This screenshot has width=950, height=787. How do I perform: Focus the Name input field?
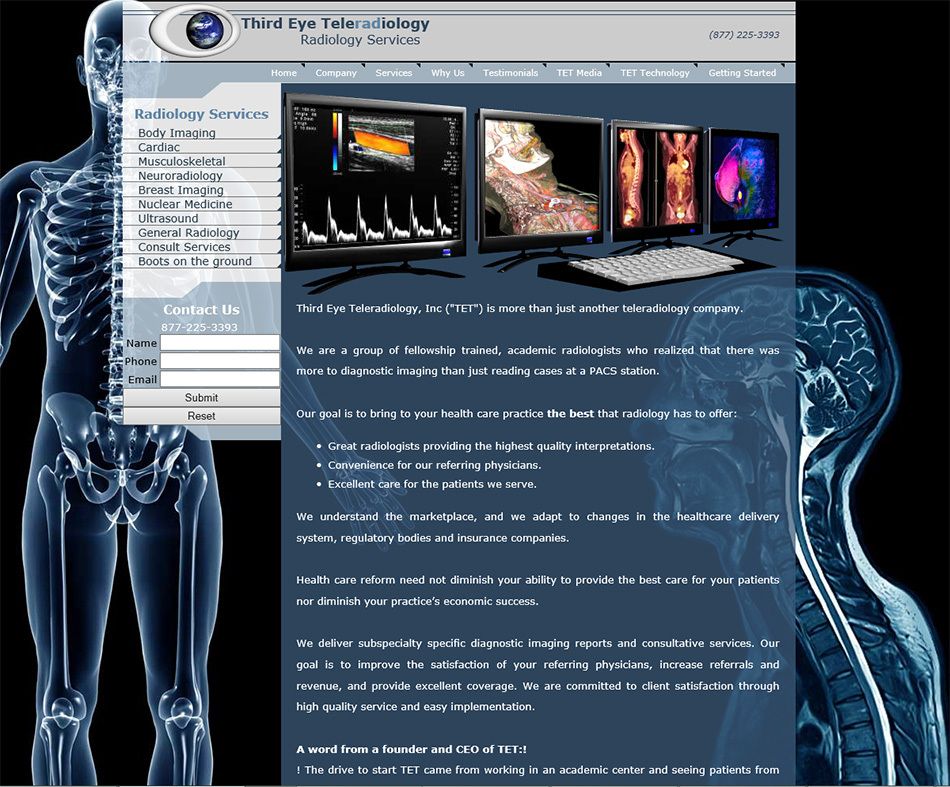(219, 343)
